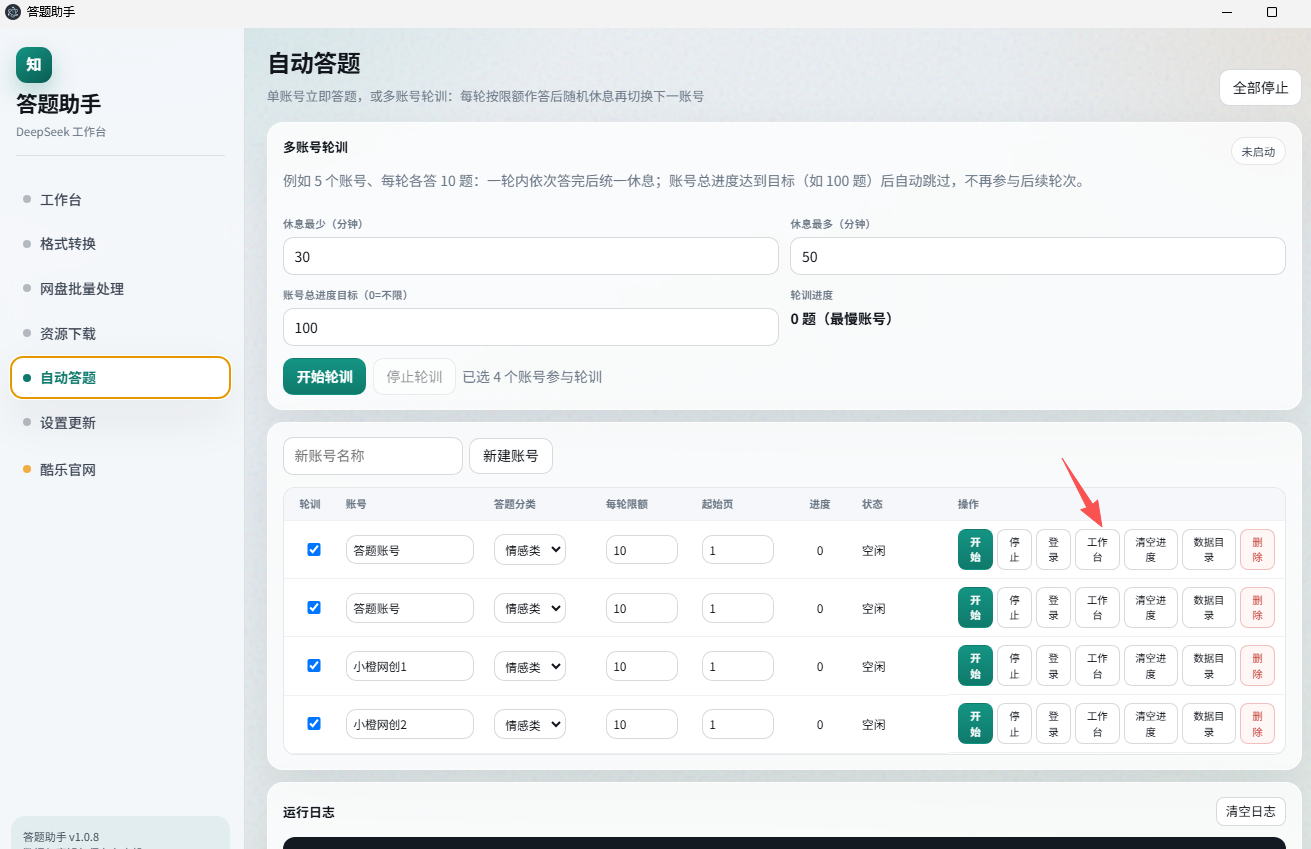
Task: Click 停止 for 小橙网创2 account
Action: click(1014, 724)
